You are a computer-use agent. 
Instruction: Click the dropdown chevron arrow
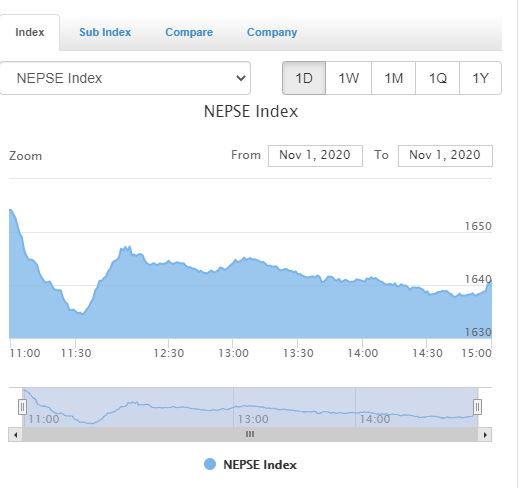click(241, 78)
